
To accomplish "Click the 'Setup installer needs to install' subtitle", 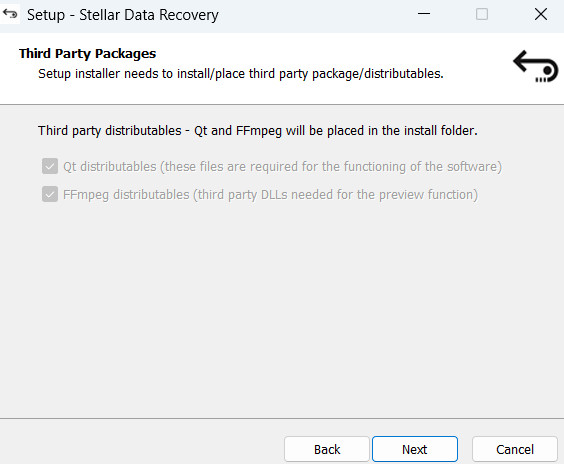I will pos(241,74).
